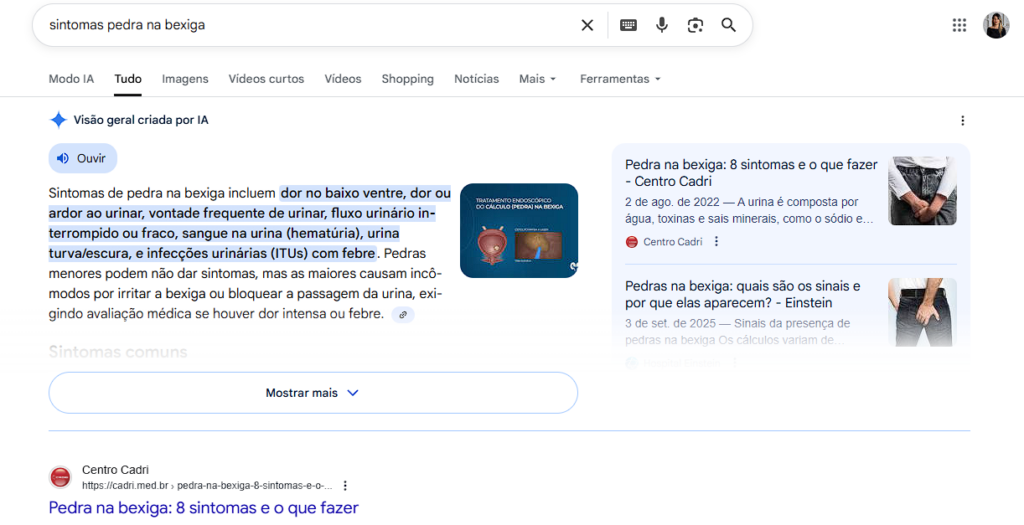Play audio with the Ouvir button
Viewport: 1024px width, 525px height.
coord(83,158)
